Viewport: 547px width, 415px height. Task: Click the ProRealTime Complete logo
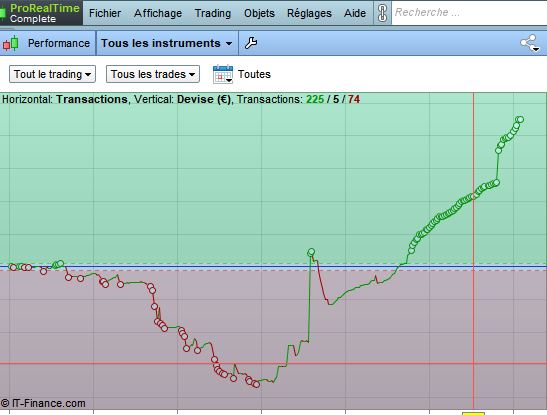41,13
